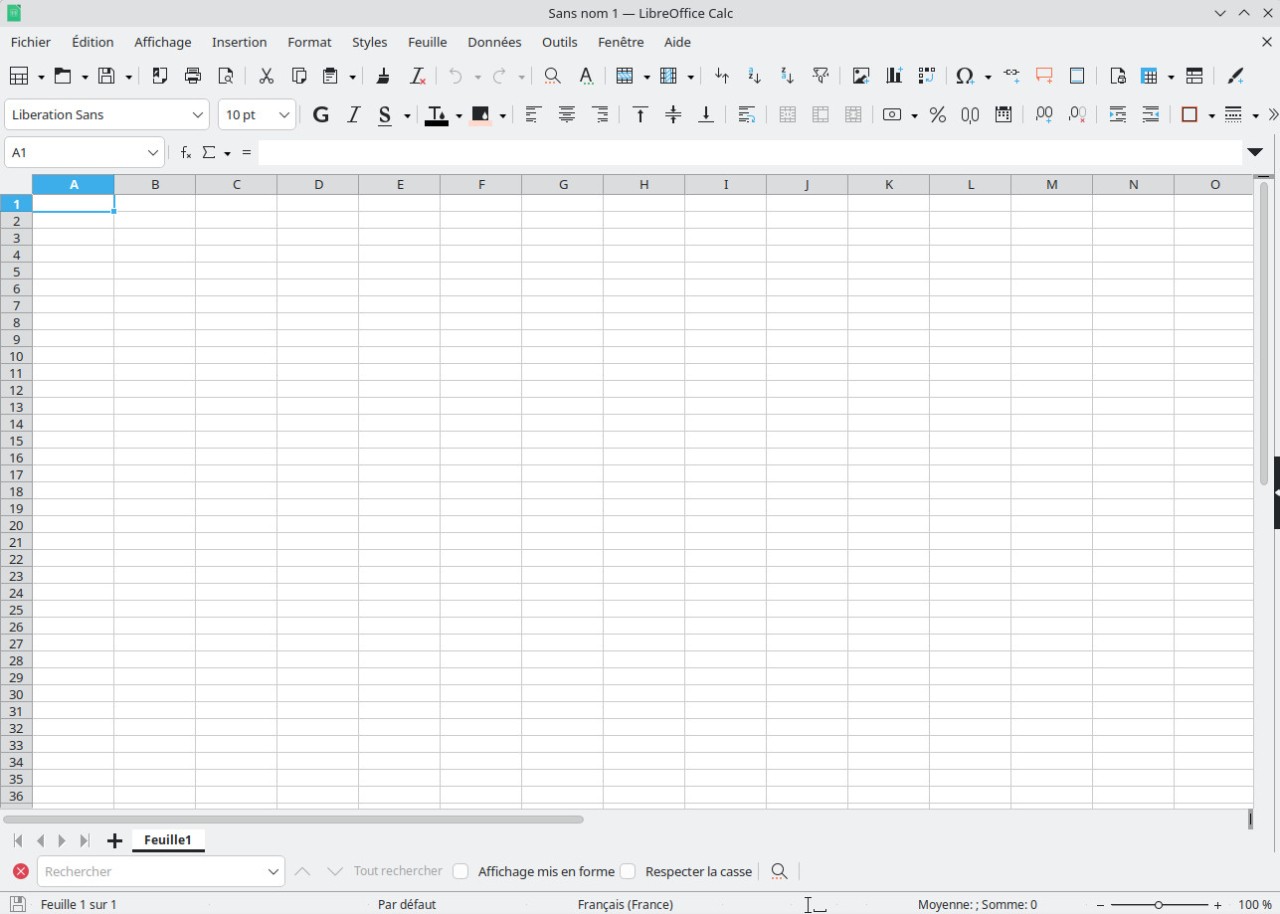Screen dimensions: 1280x914
Task: Apply percent number format
Action: (937, 115)
